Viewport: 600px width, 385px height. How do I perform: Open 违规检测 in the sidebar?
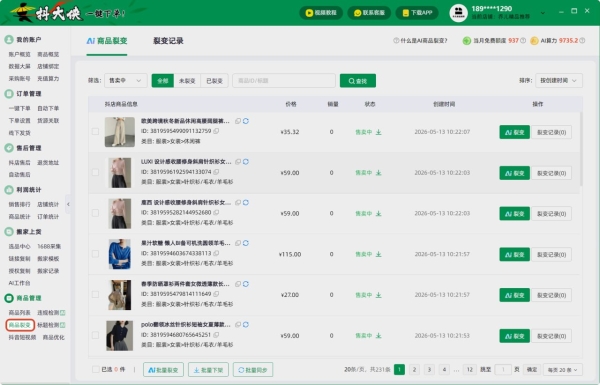tap(48, 313)
